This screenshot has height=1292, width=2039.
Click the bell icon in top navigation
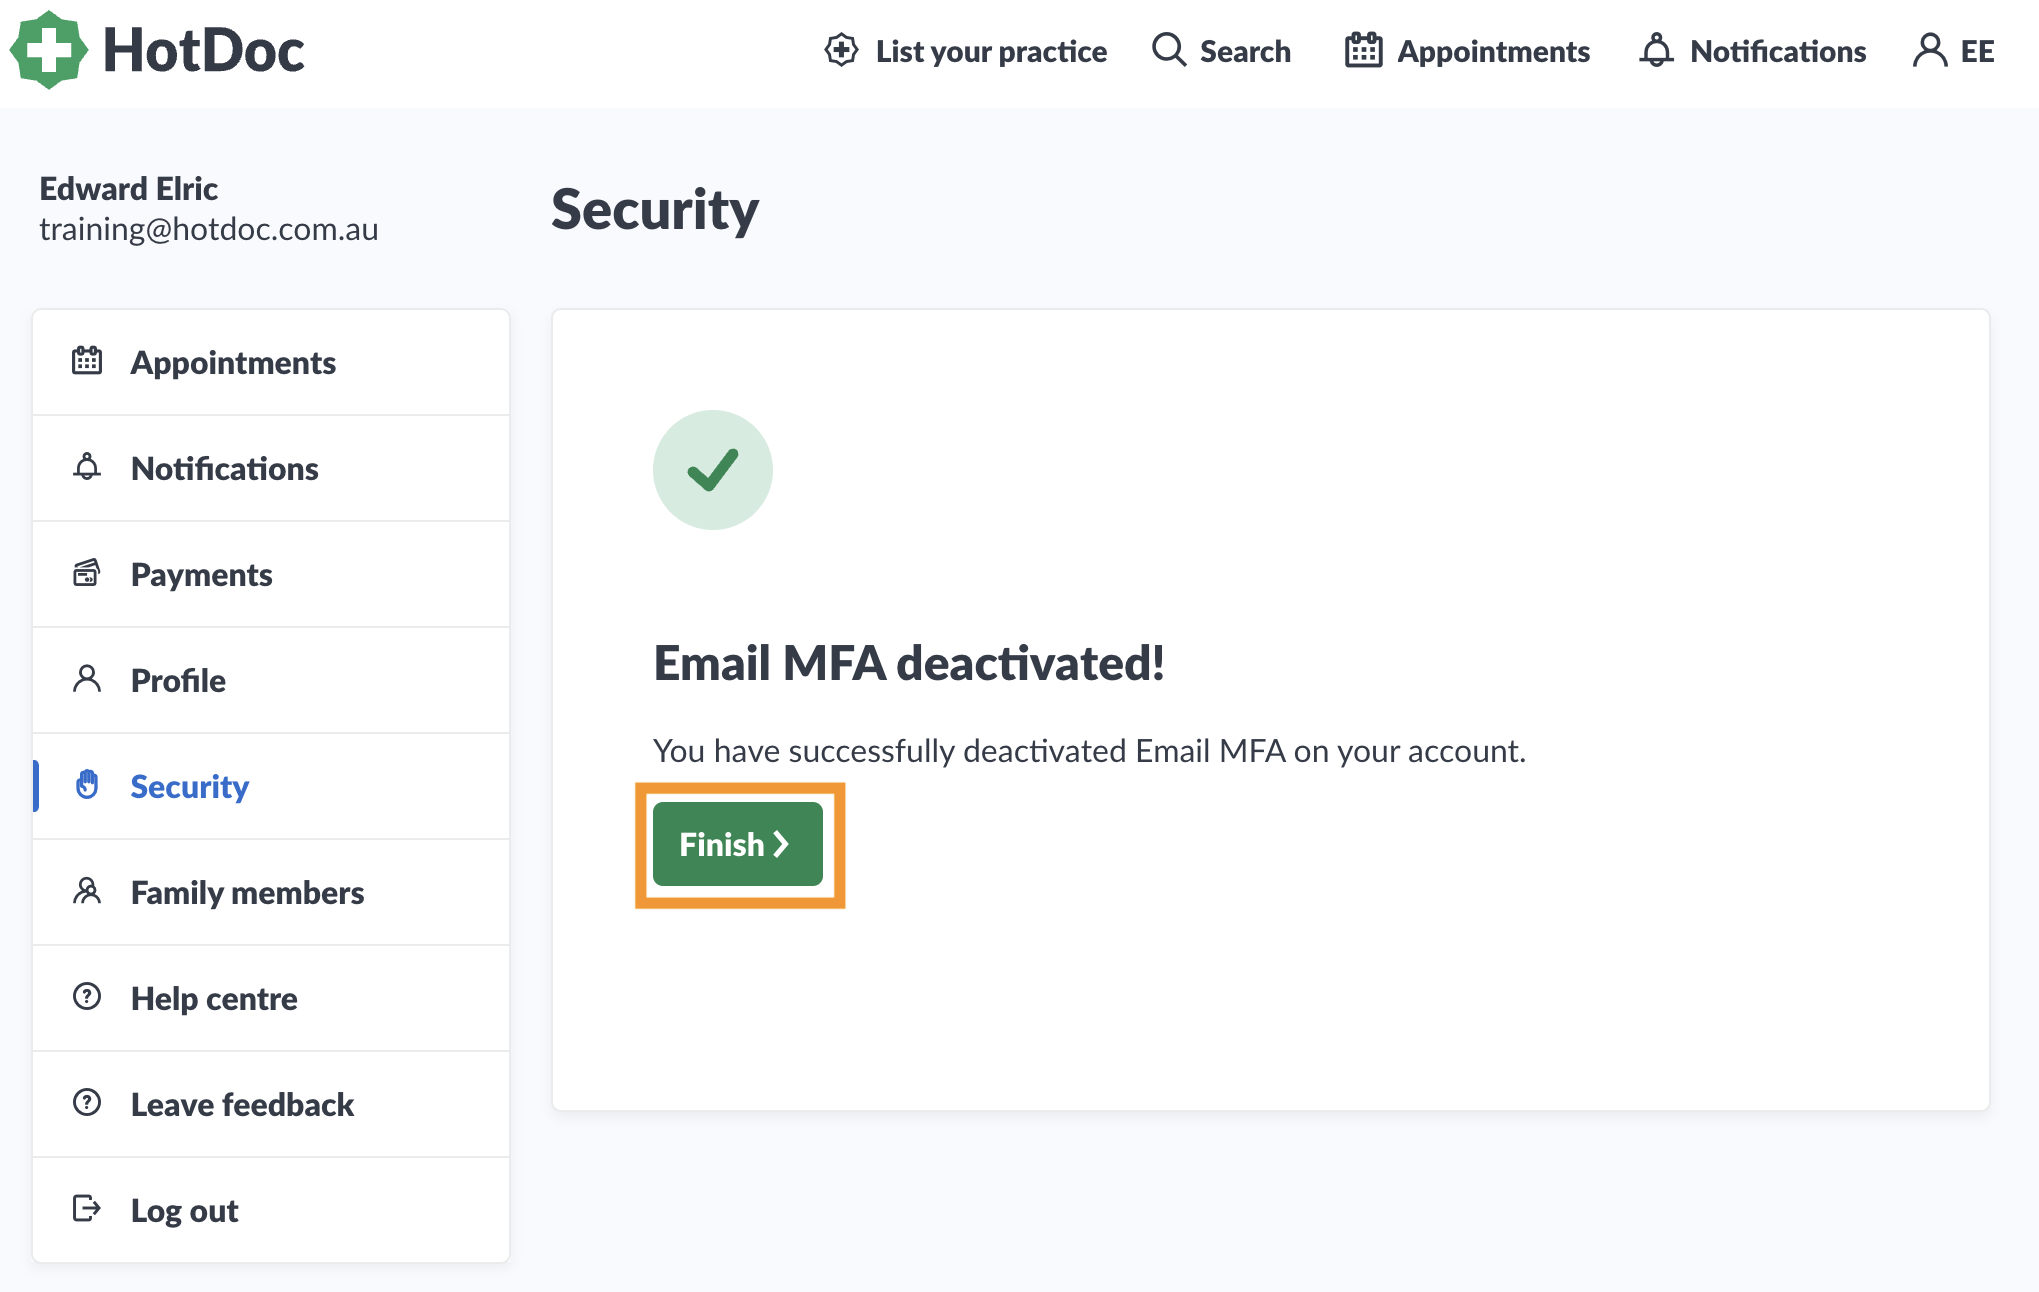tap(1656, 50)
